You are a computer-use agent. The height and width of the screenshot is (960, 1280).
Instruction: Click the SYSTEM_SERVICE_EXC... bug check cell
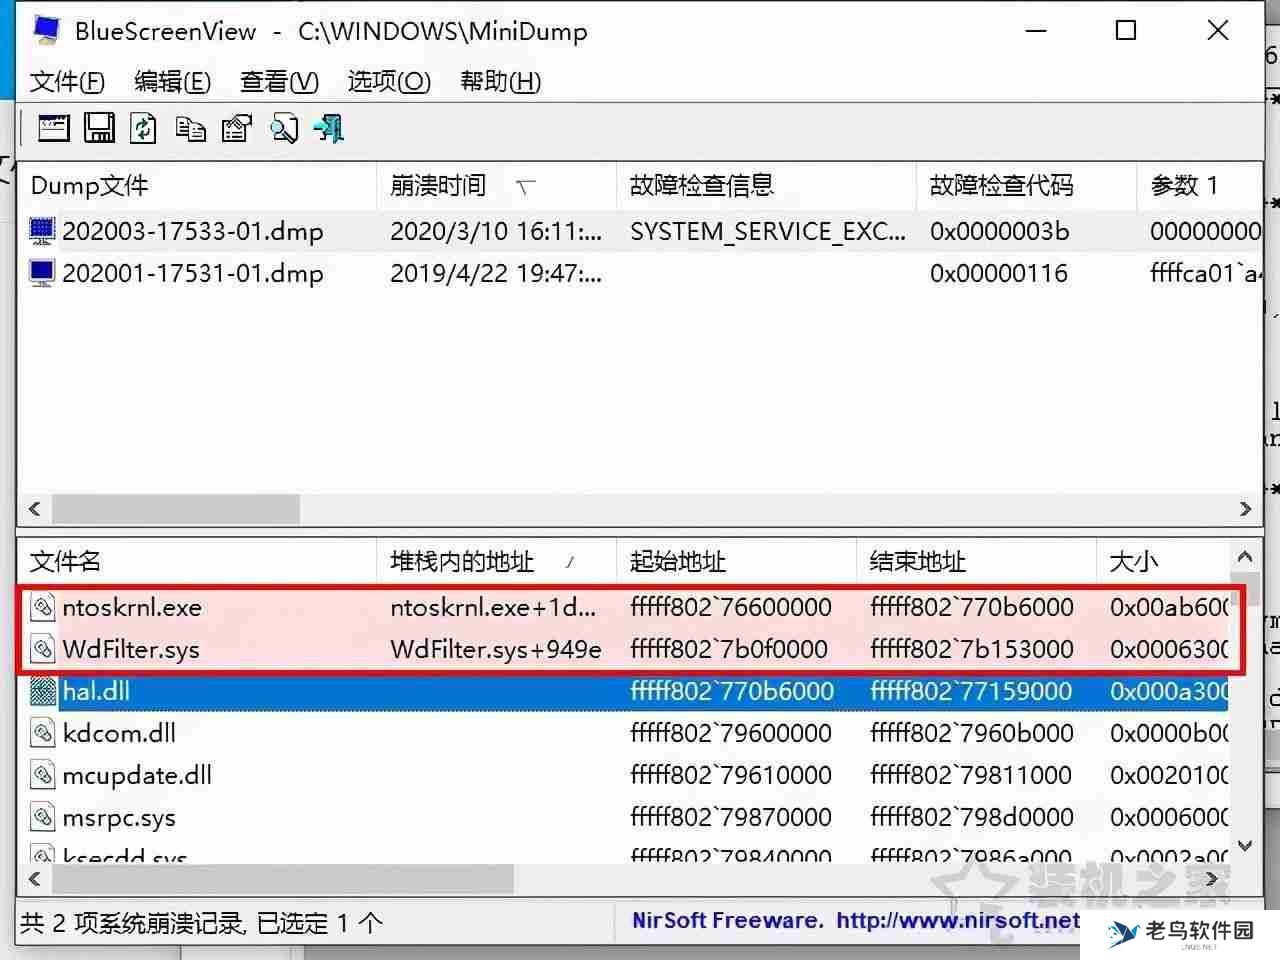tap(768, 231)
